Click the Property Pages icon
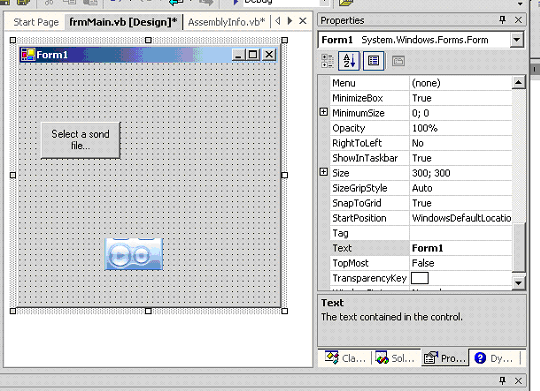 pos(398,61)
